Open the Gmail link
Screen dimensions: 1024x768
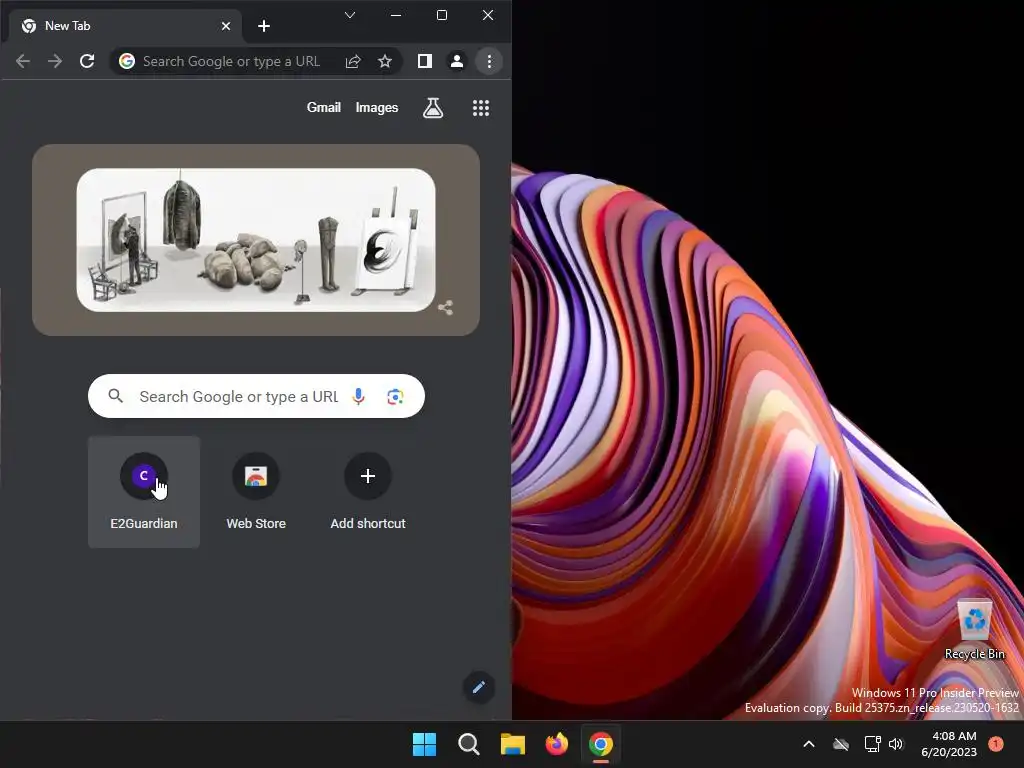point(324,108)
